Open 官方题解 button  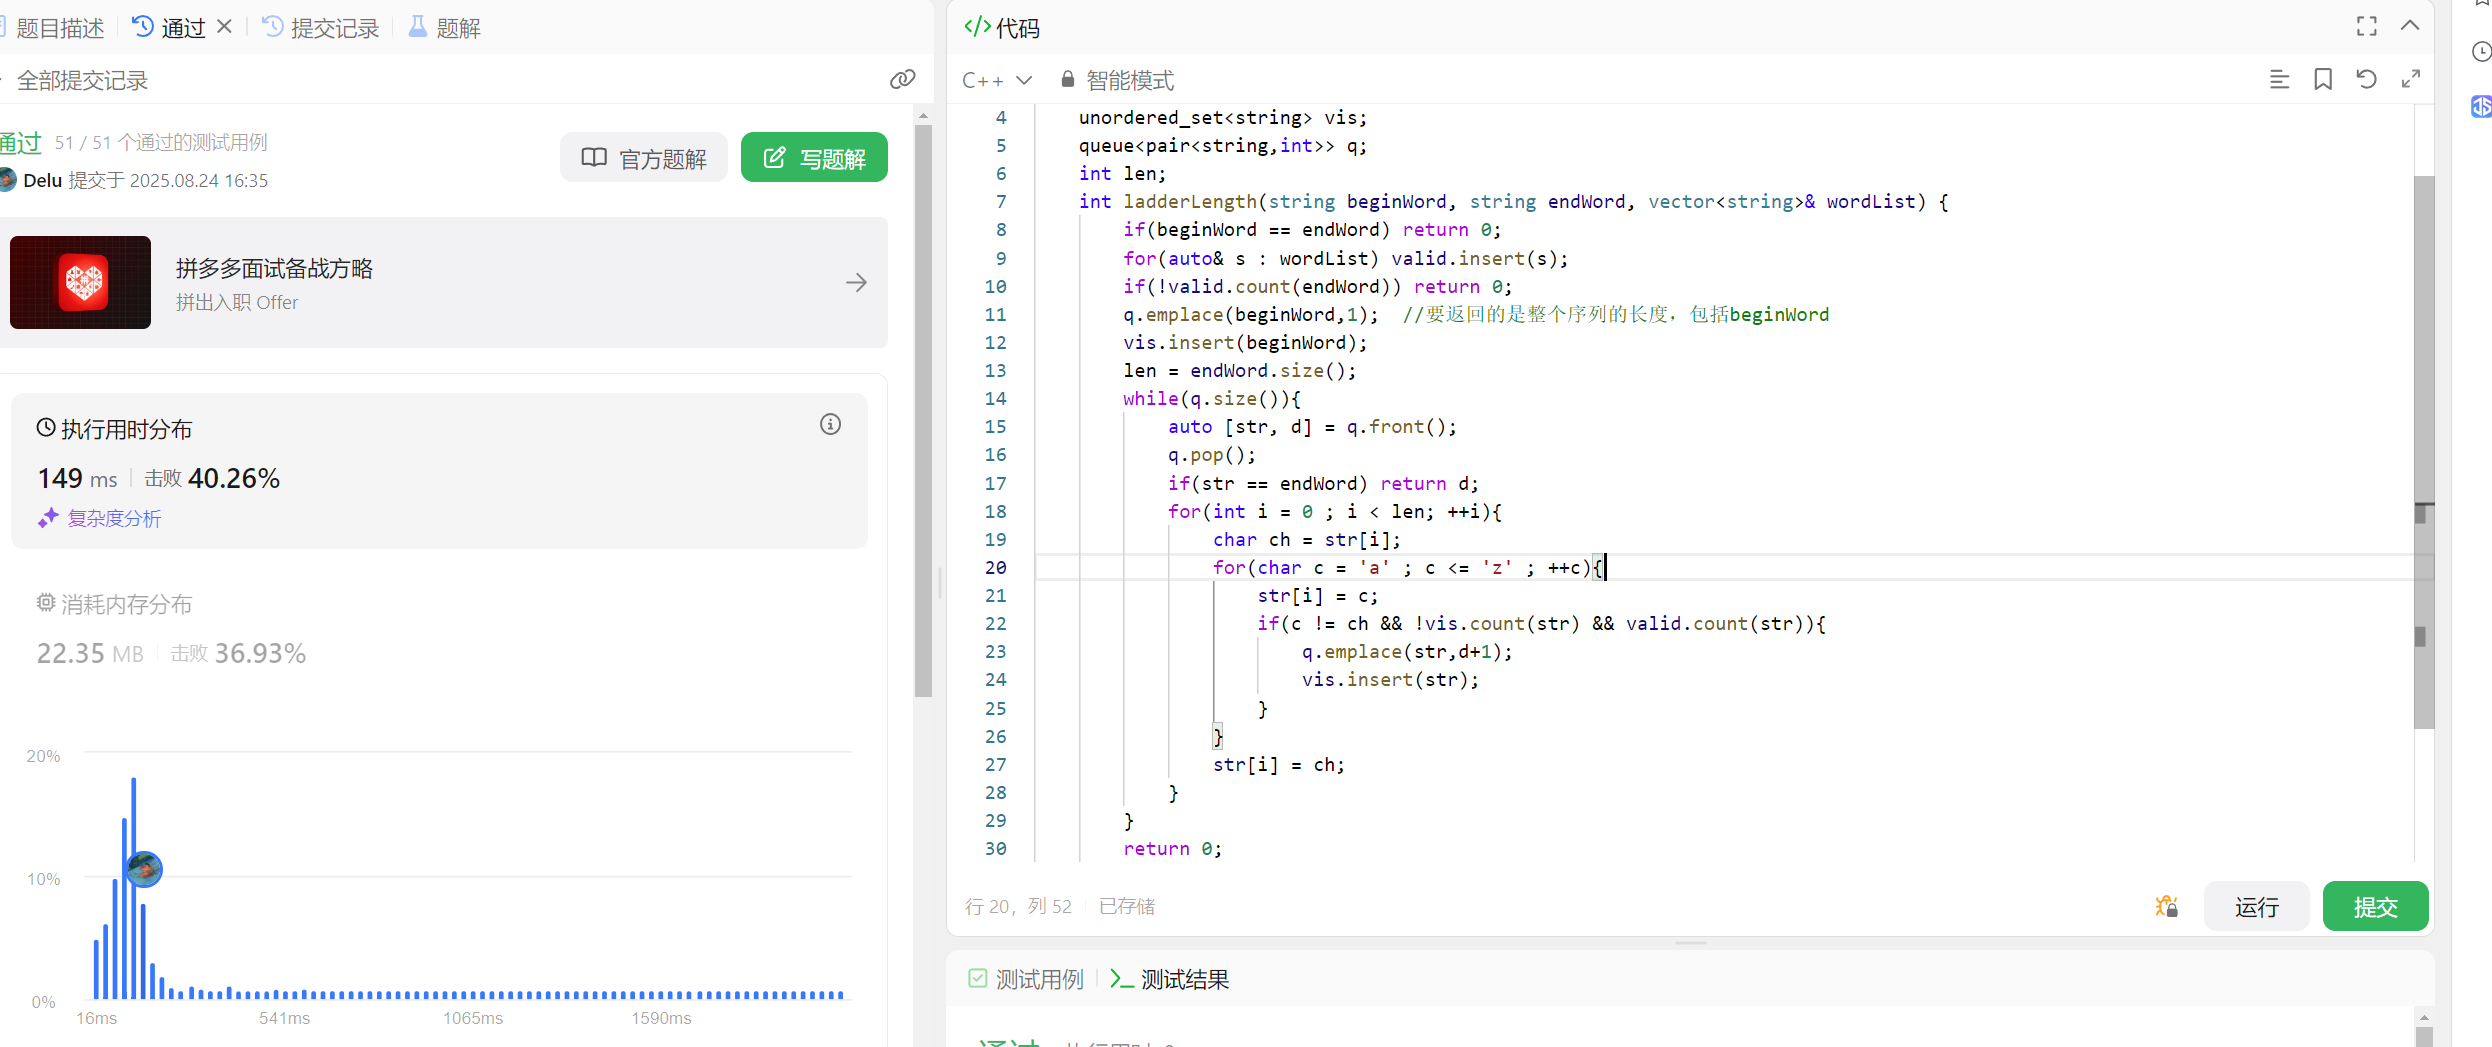(644, 158)
